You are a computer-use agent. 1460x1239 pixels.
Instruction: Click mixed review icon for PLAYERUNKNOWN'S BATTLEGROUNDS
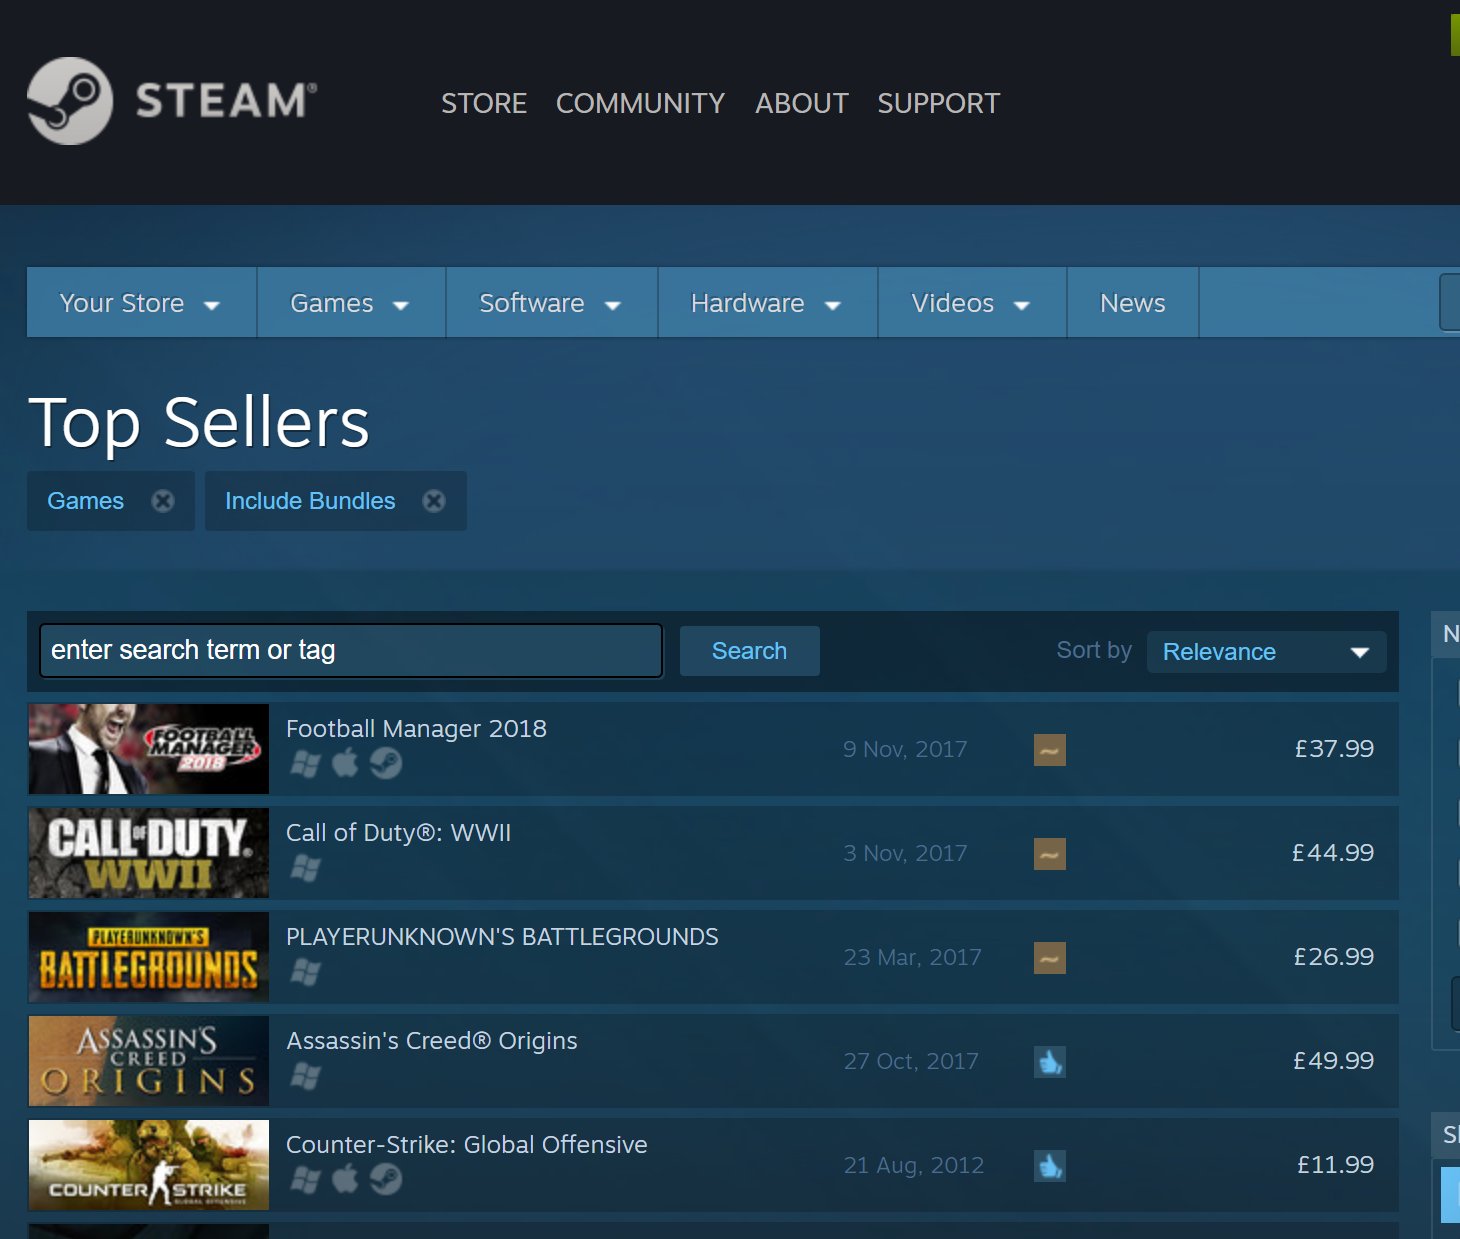(1050, 958)
